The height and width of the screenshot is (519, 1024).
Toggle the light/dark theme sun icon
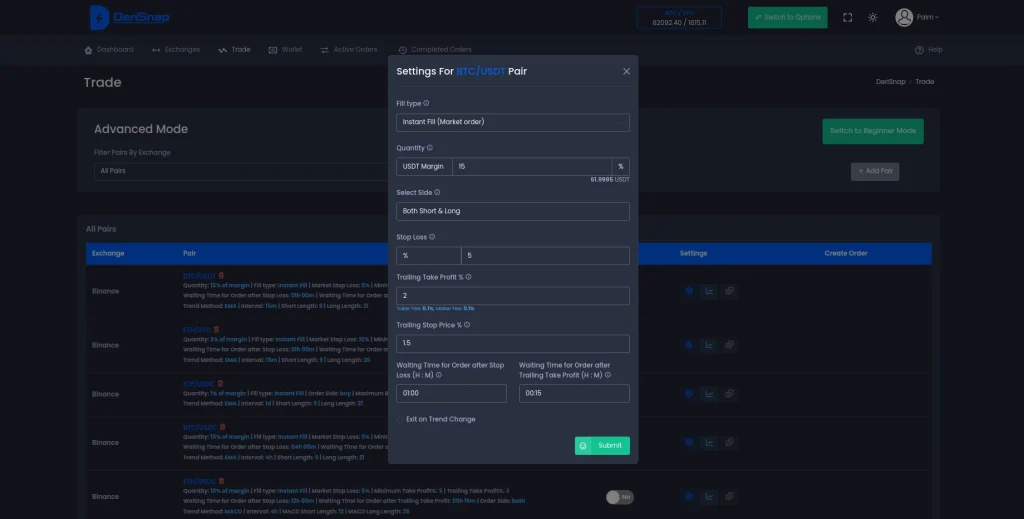tap(873, 17)
